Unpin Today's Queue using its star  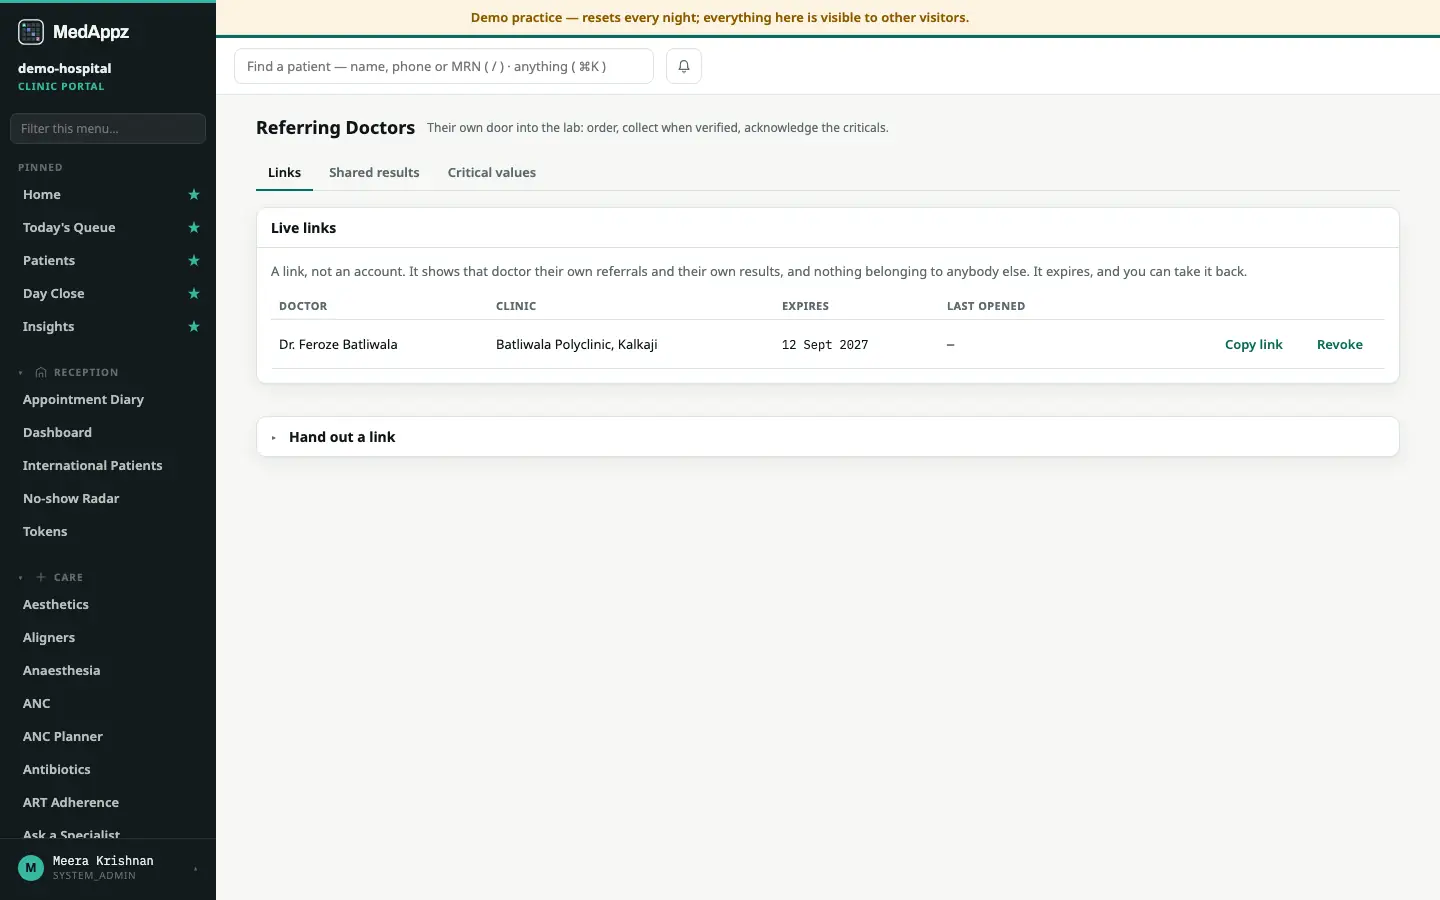pos(194,228)
